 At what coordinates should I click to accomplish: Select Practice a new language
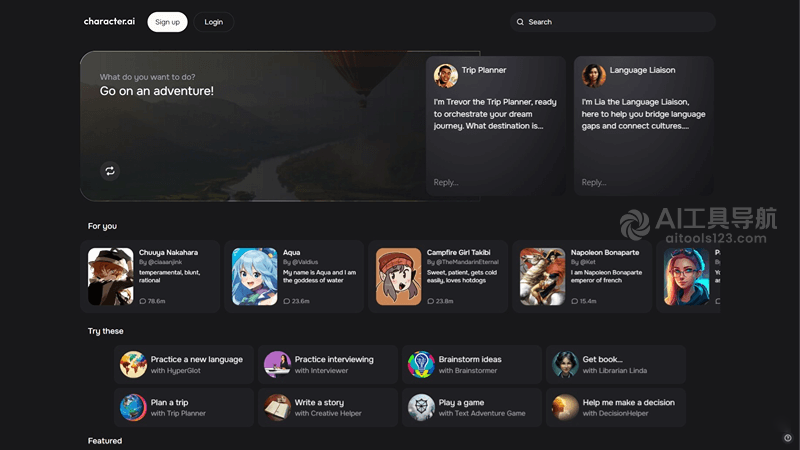pos(184,364)
